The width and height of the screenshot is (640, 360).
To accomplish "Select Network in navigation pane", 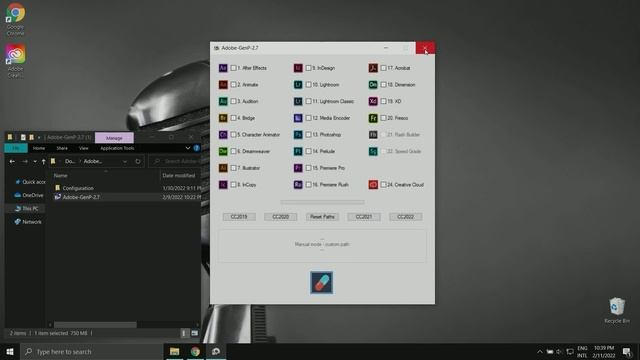I will tap(28, 222).
